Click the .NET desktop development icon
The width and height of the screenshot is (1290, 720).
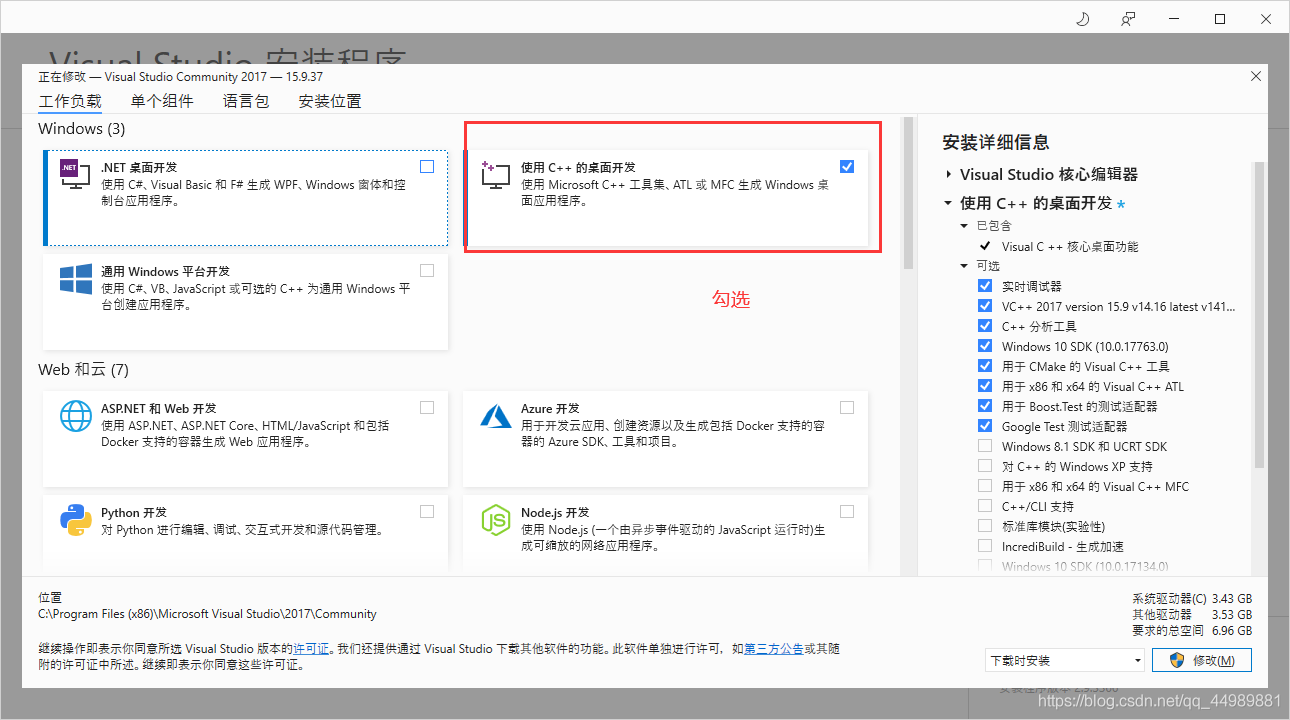pyautogui.click(x=76, y=175)
